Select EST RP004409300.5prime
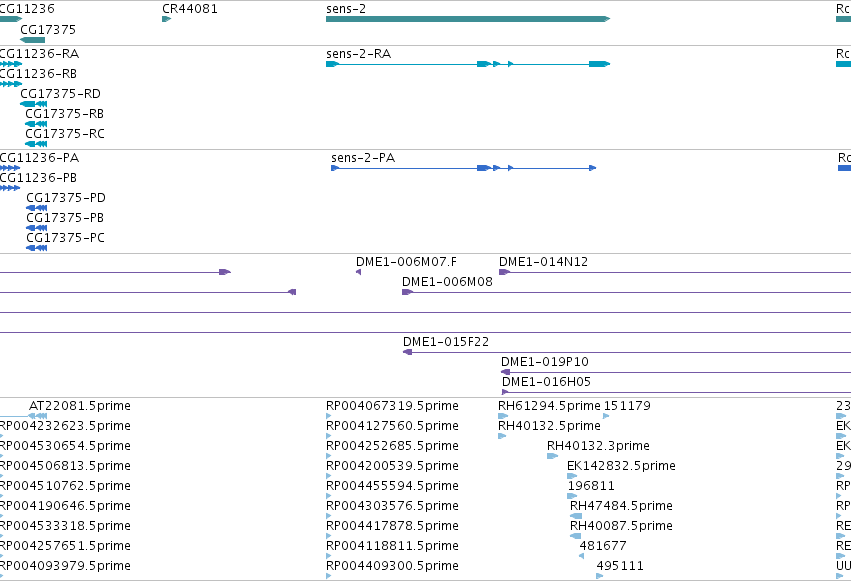 click(x=392, y=566)
